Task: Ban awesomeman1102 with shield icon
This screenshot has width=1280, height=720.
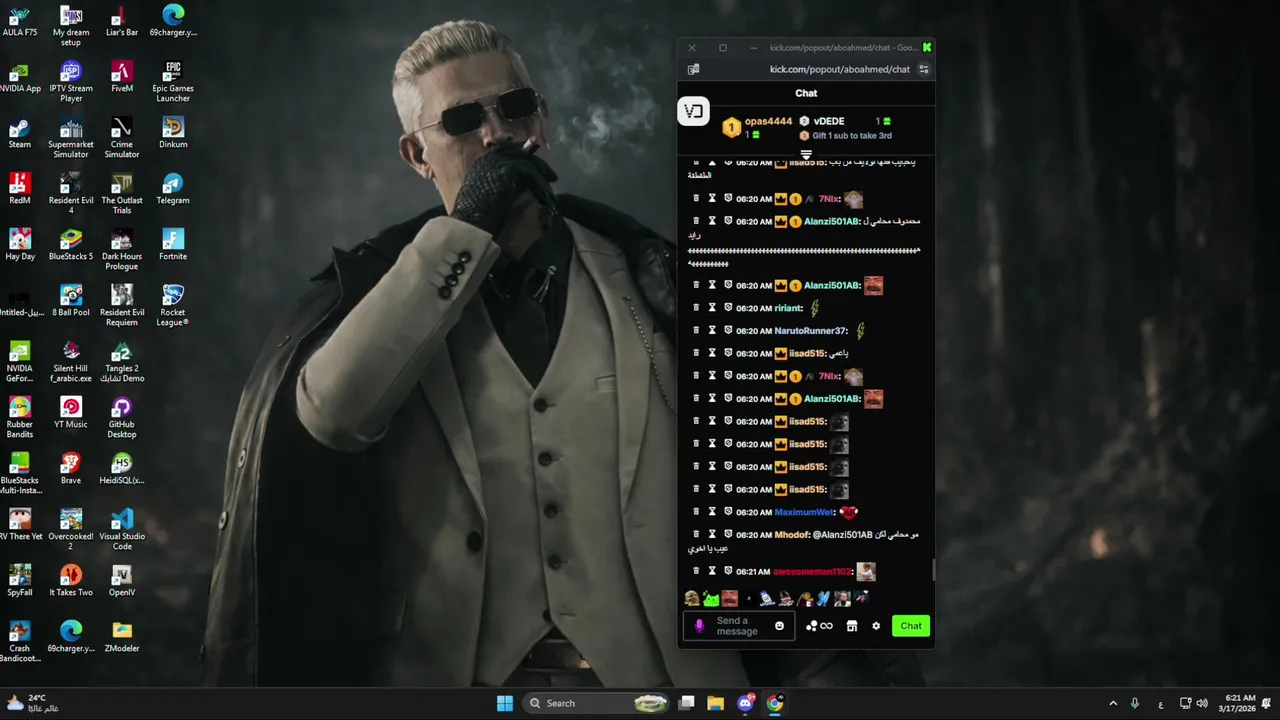Action: pyautogui.click(x=728, y=571)
